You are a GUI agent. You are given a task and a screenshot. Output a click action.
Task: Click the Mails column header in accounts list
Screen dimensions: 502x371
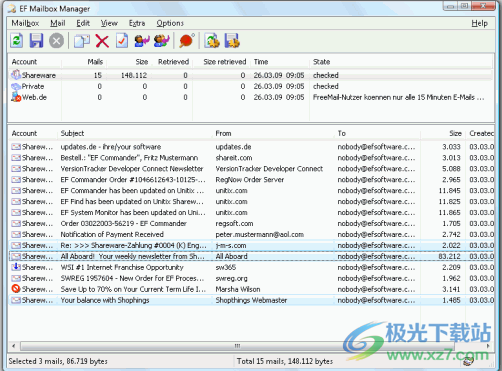(84, 62)
